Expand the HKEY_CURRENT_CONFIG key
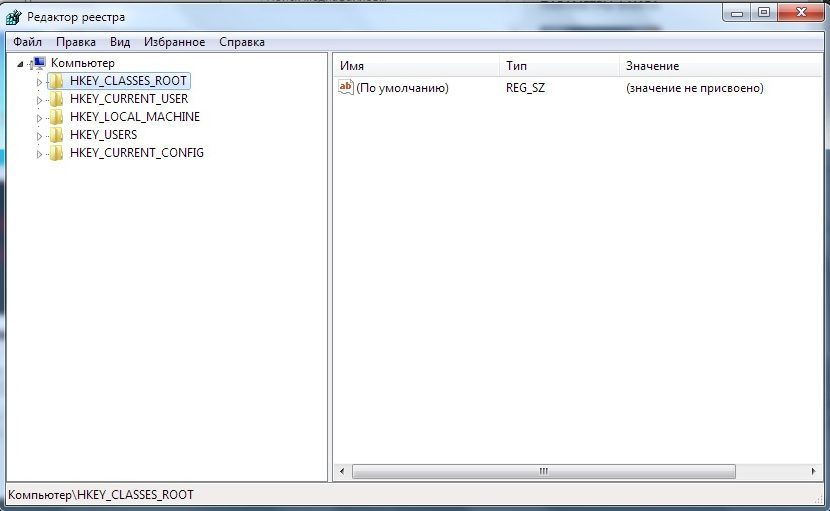The height and width of the screenshot is (511, 830). pos(39,154)
